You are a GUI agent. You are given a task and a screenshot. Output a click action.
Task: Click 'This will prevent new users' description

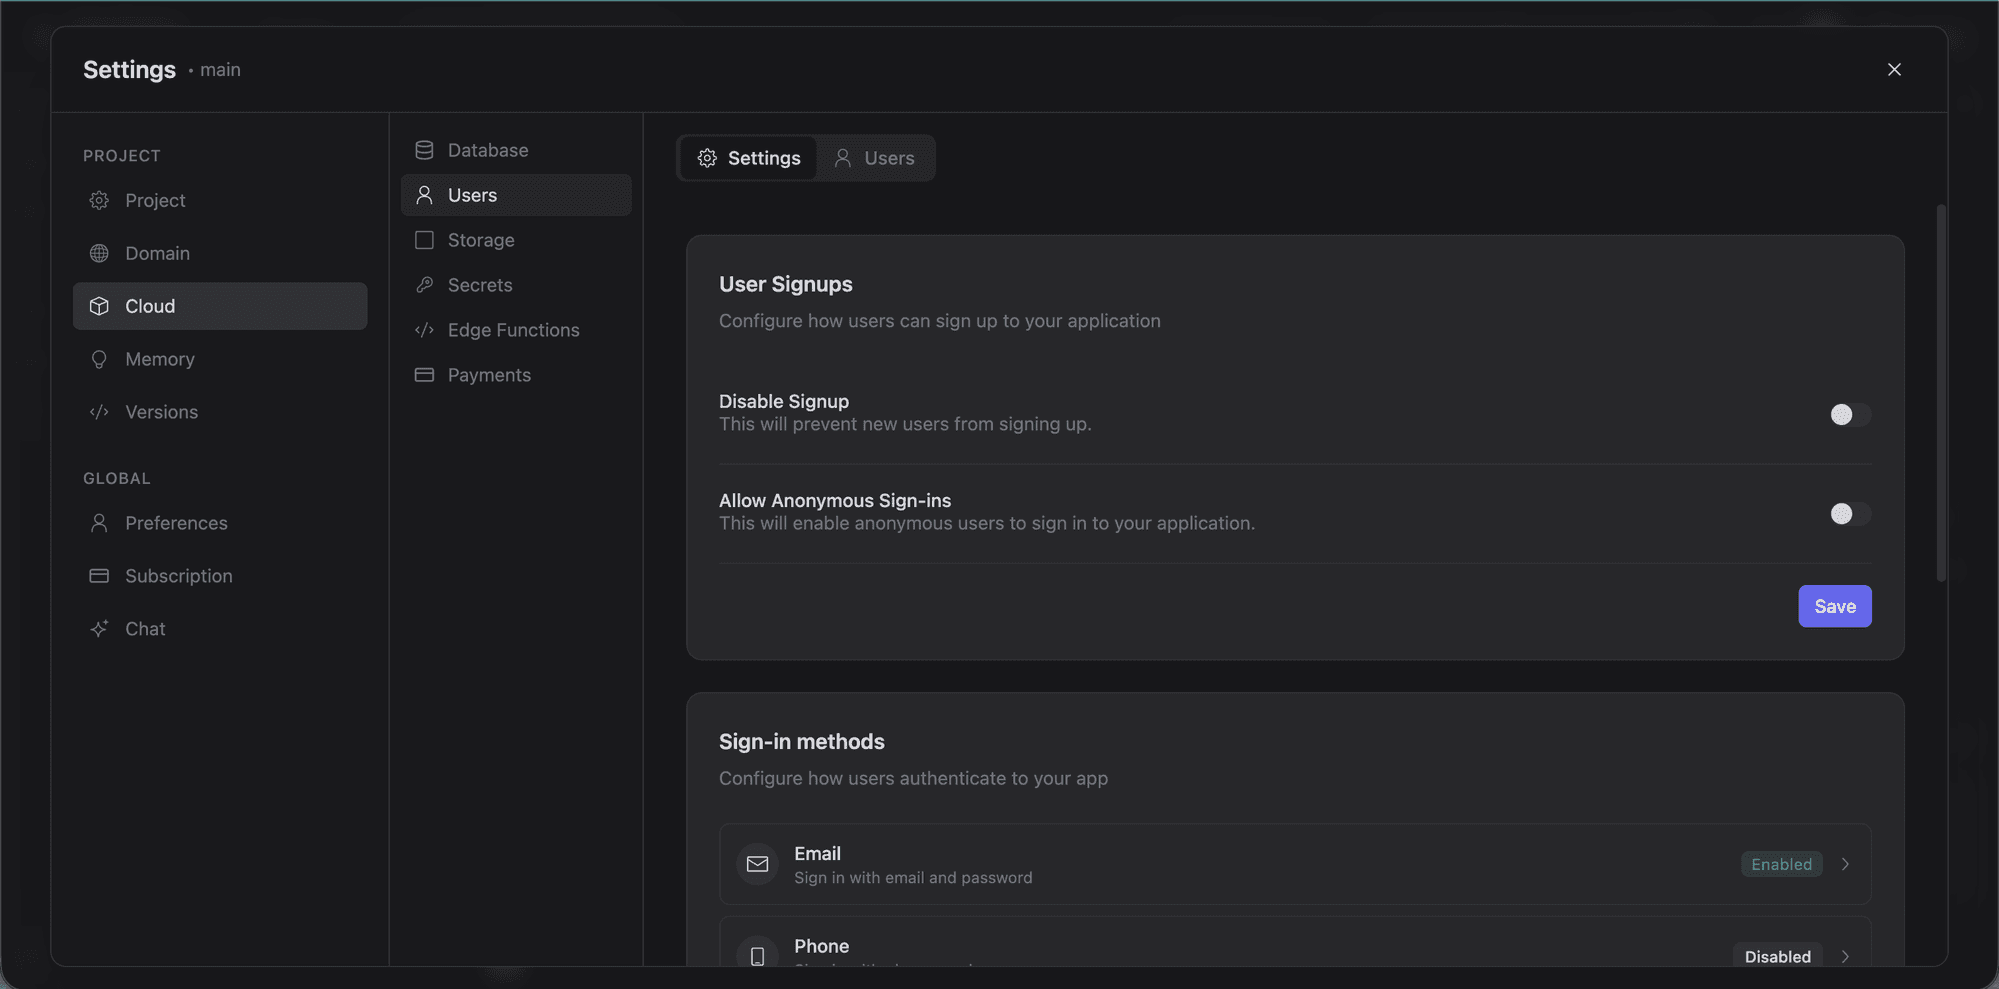coord(905,424)
